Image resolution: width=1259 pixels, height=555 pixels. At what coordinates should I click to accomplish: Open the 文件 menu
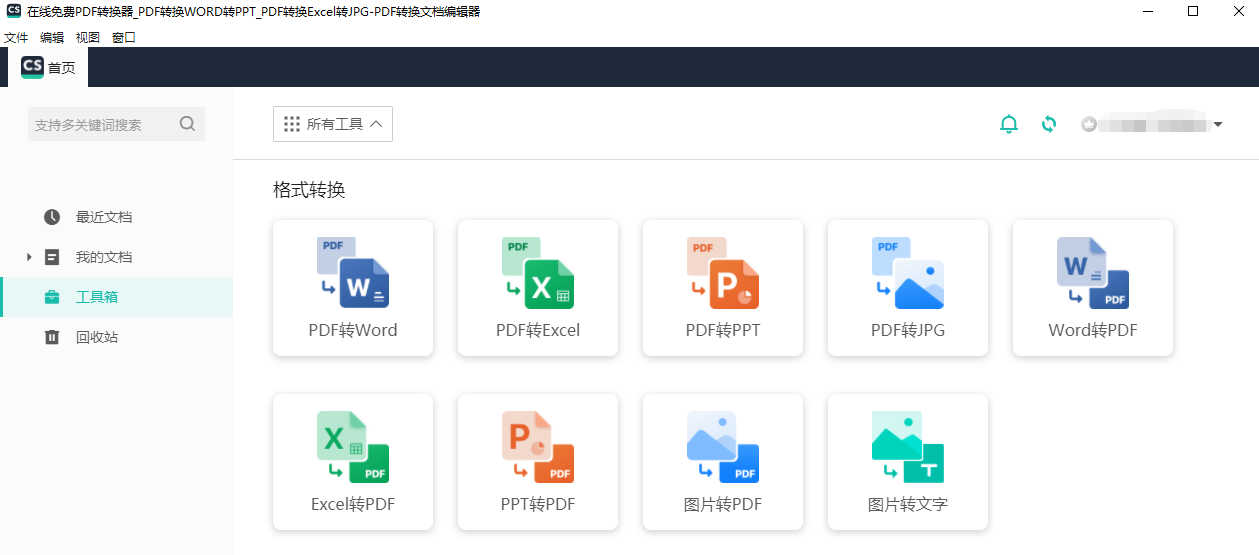[x=16, y=38]
